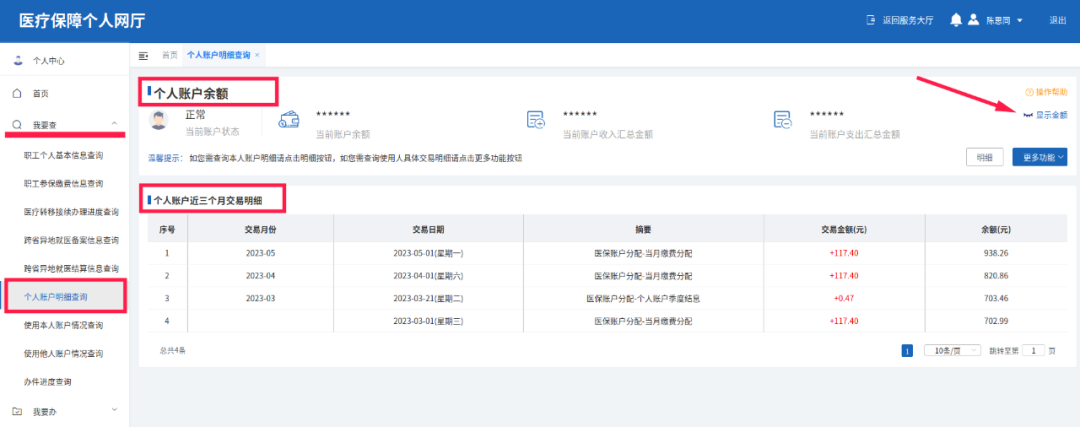Collapse sidebar using the menu fold icon

143,55
